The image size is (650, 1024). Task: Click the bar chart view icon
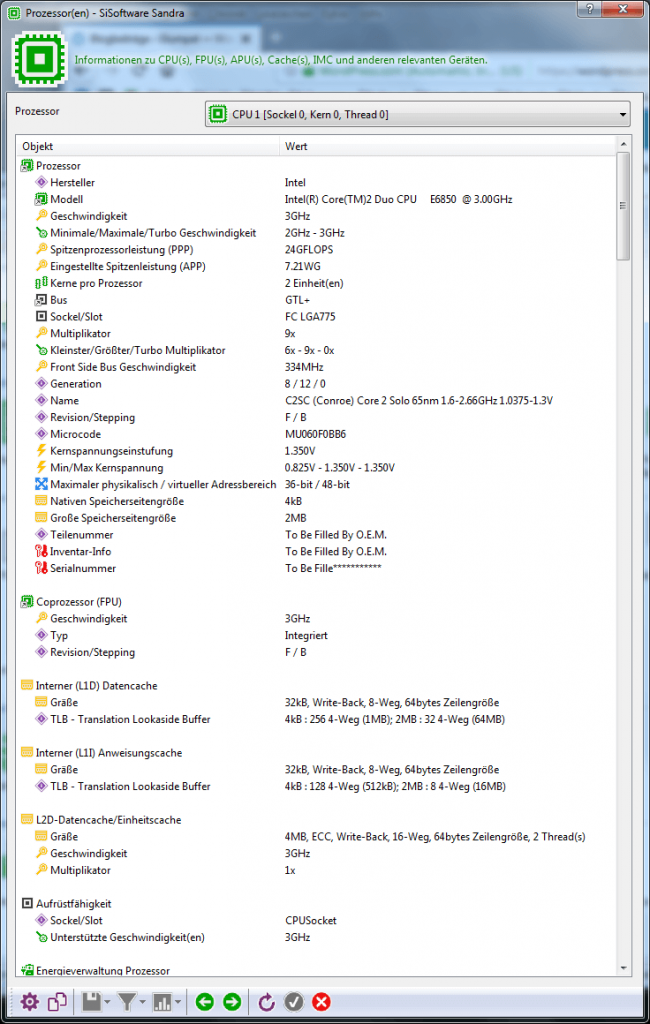(x=163, y=1001)
